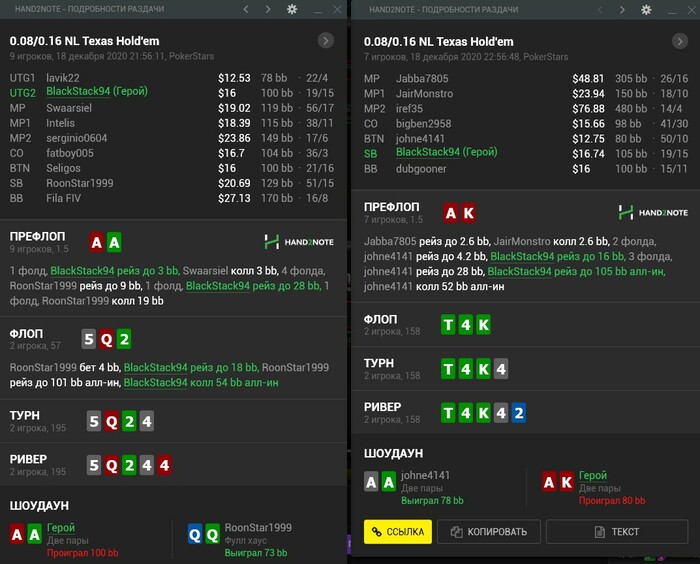
Task: Click the yellow ССЫЛКА button
Action: 398,531
